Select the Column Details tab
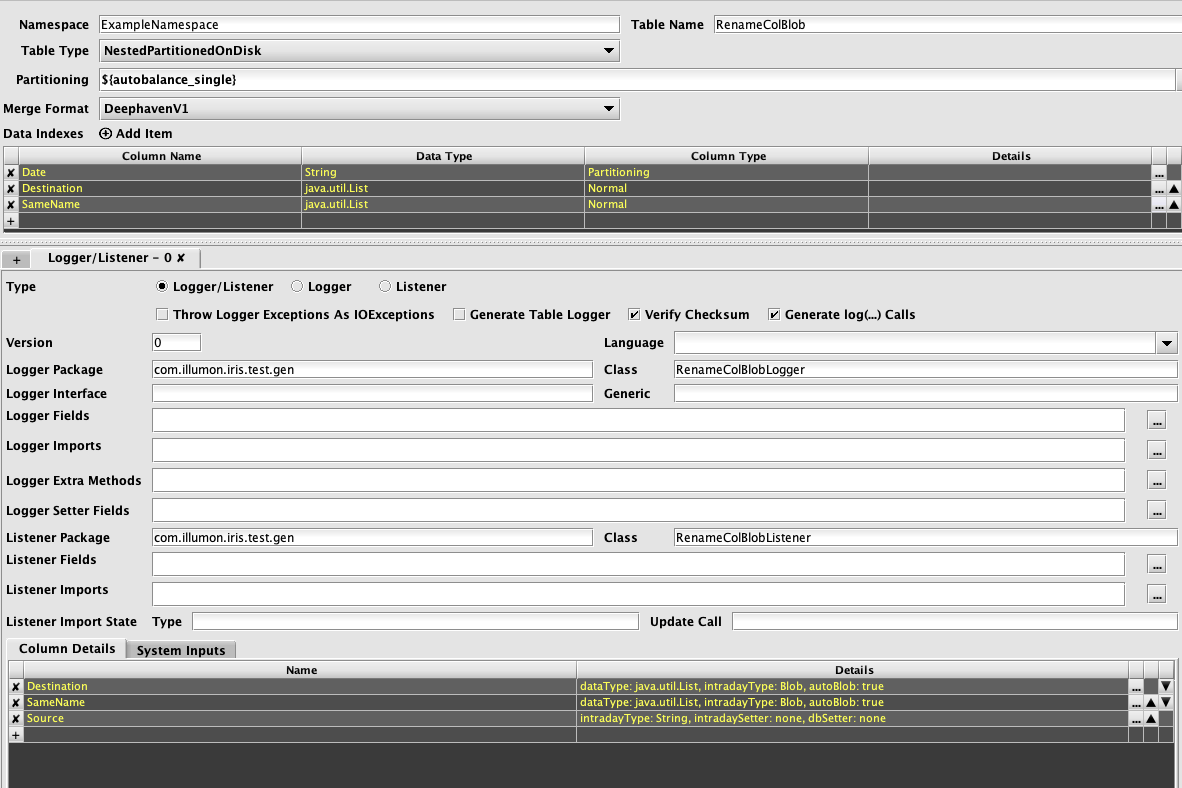Viewport: 1182px width, 788px height. point(67,649)
